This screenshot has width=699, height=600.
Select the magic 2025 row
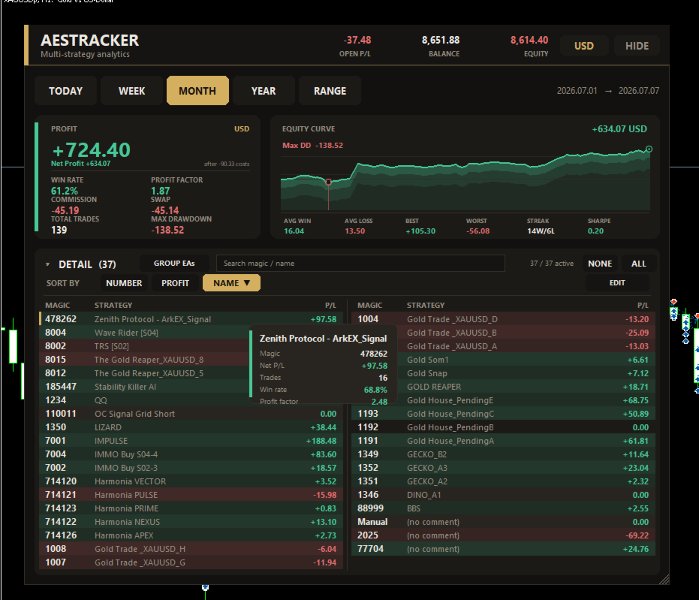click(504, 535)
